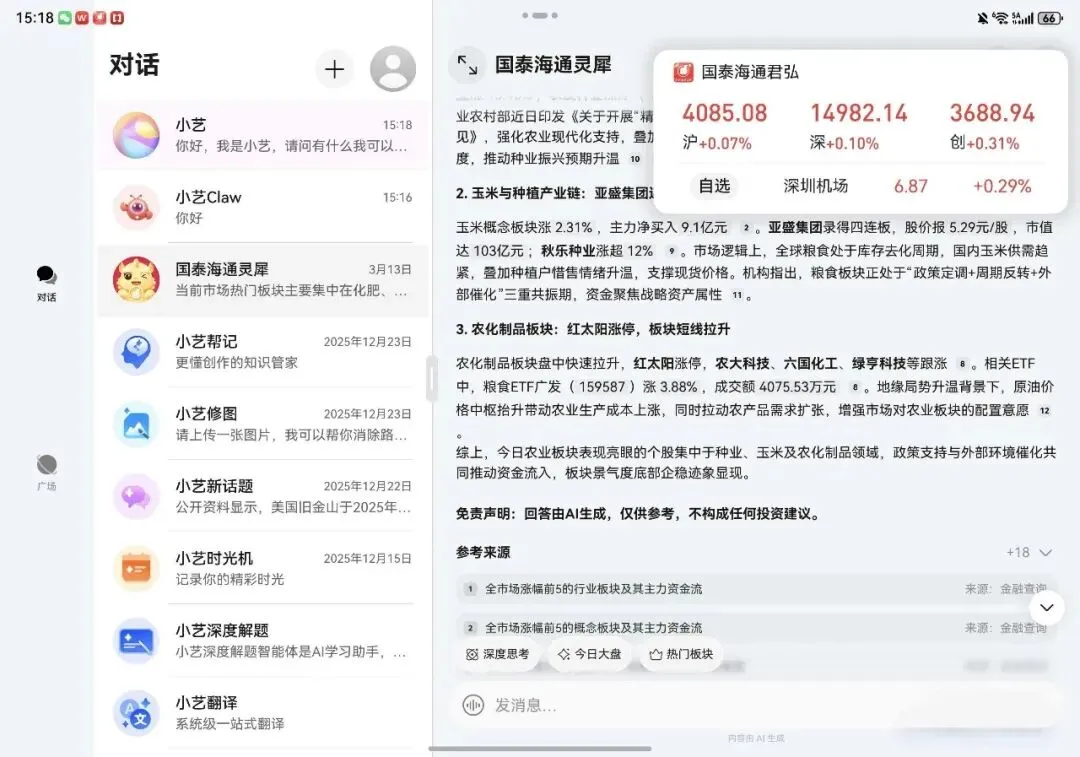
Task: Click citation number 11 in the answer
Action: tap(737, 295)
